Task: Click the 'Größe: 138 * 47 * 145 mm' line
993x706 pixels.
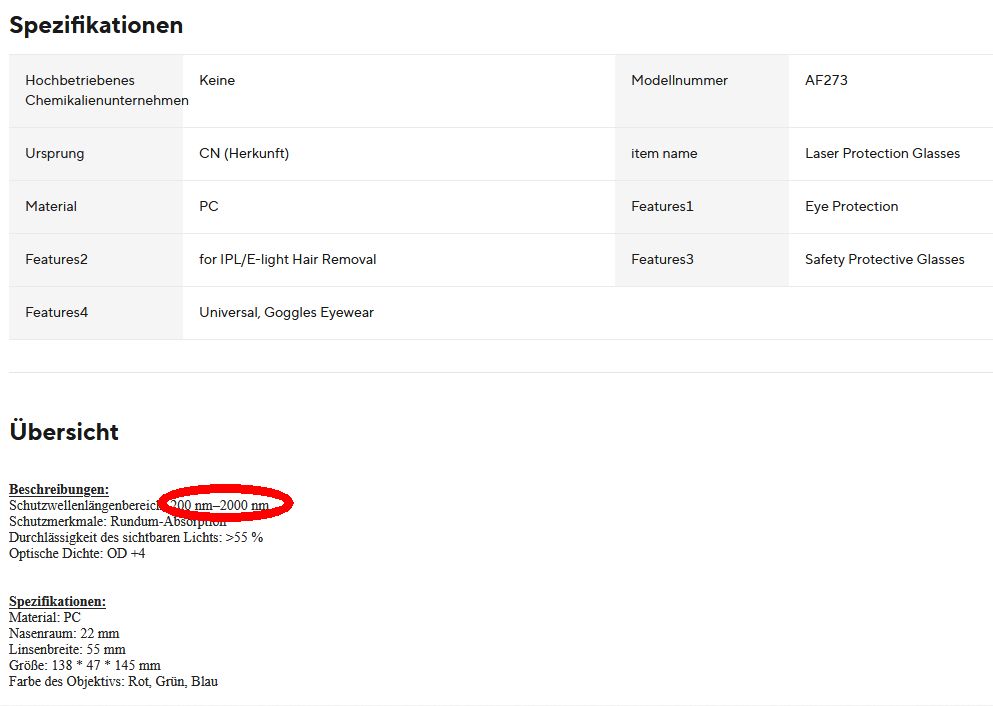Action: (85, 665)
